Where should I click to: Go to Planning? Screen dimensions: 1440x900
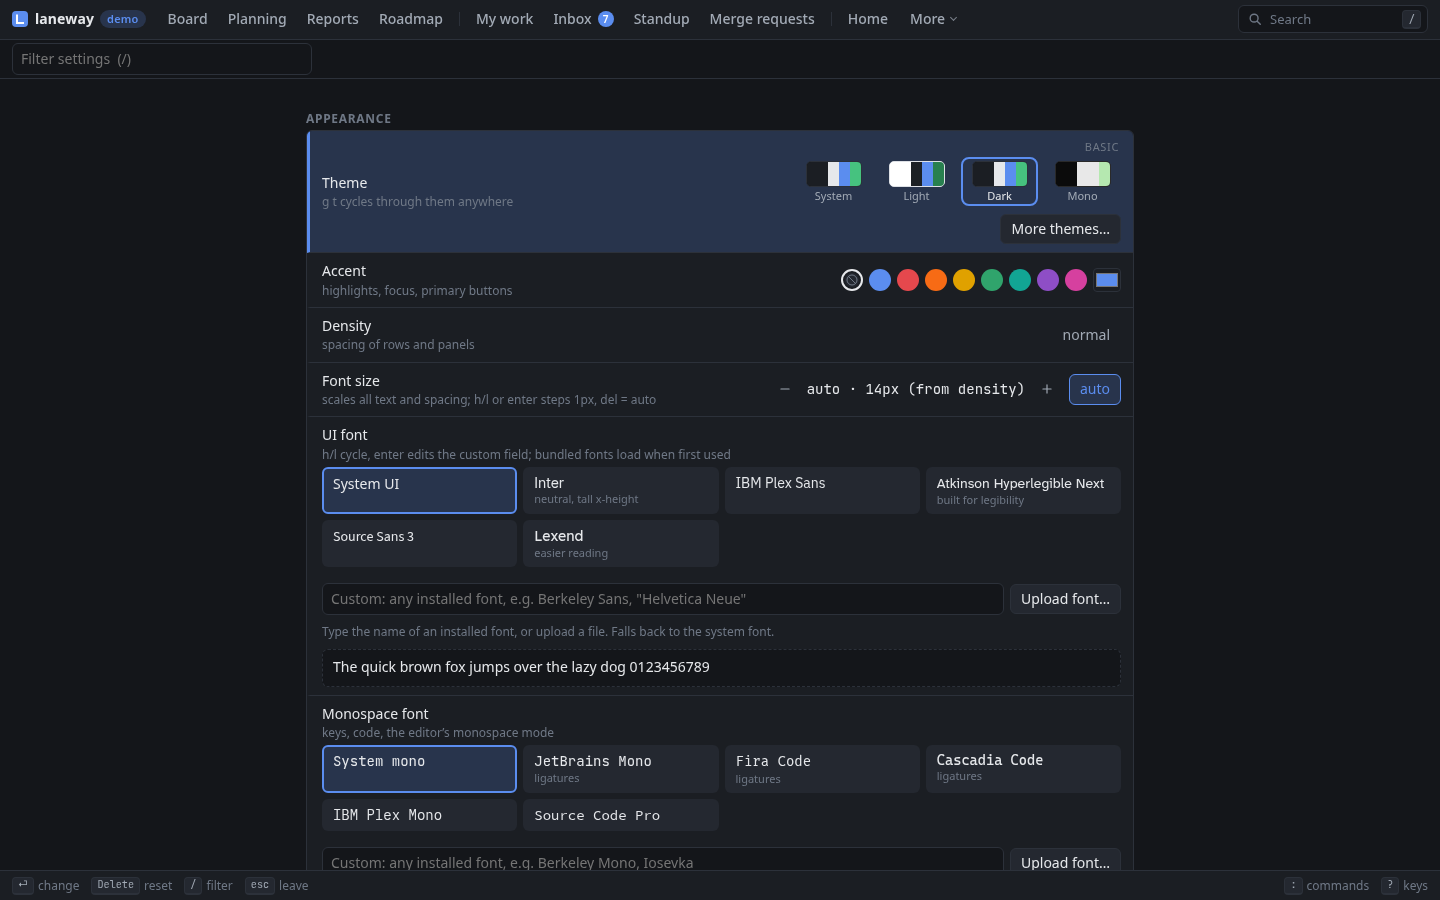point(257,19)
